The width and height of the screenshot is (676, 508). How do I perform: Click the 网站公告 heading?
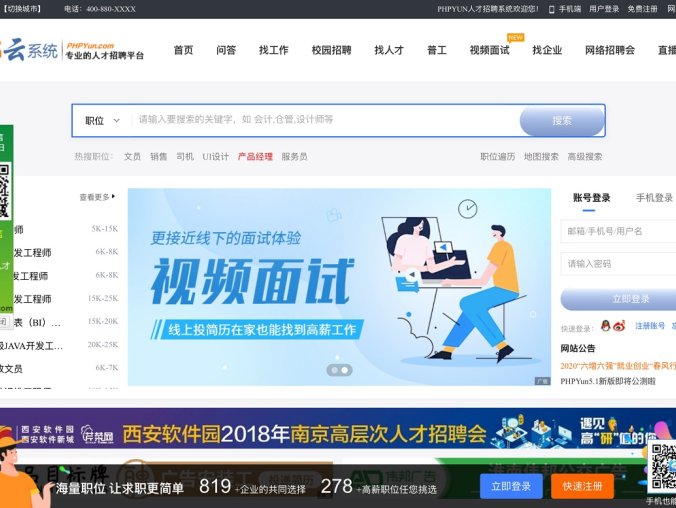[x=578, y=348]
